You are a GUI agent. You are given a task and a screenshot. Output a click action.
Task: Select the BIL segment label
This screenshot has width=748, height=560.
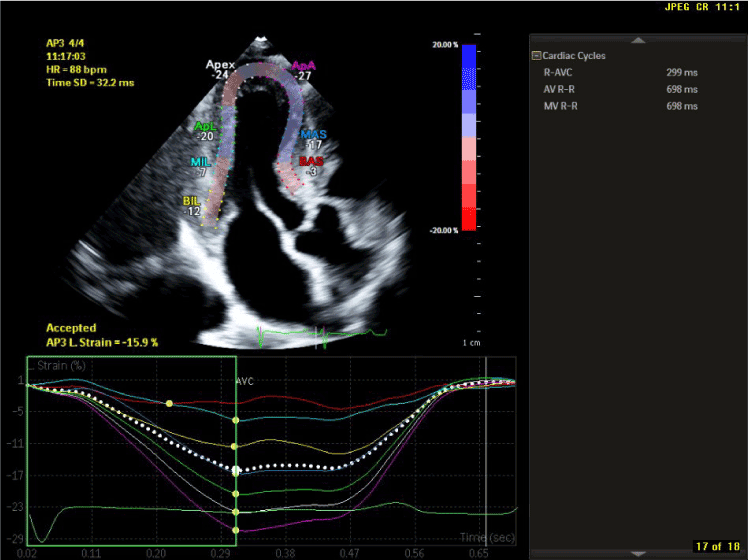pyautogui.click(x=193, y=201)
